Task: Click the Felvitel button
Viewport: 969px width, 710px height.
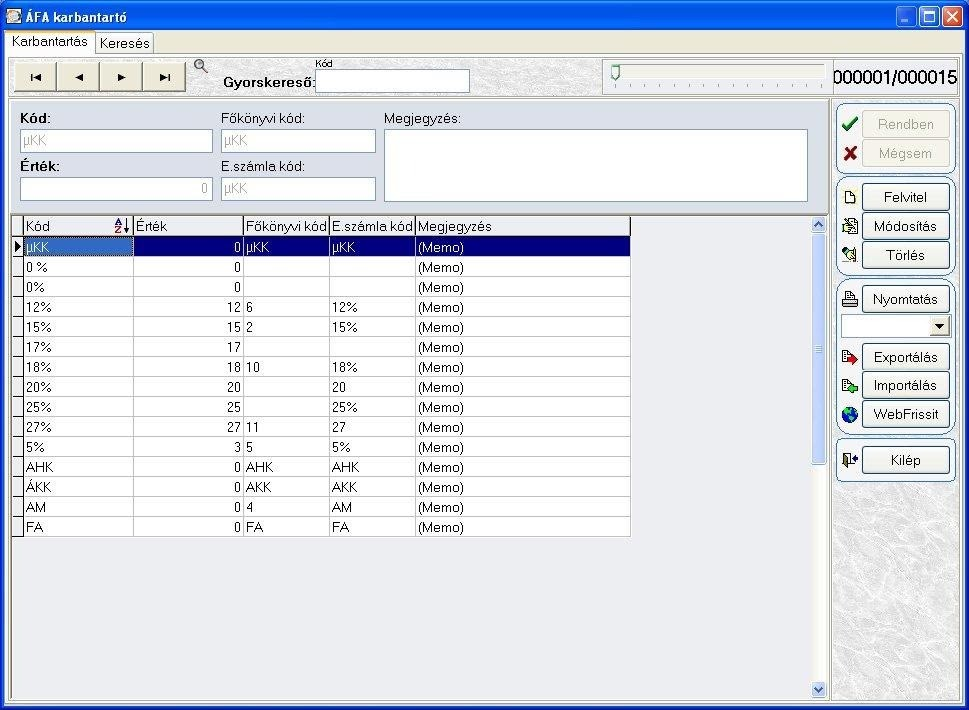Action: [x=905, y=197]
